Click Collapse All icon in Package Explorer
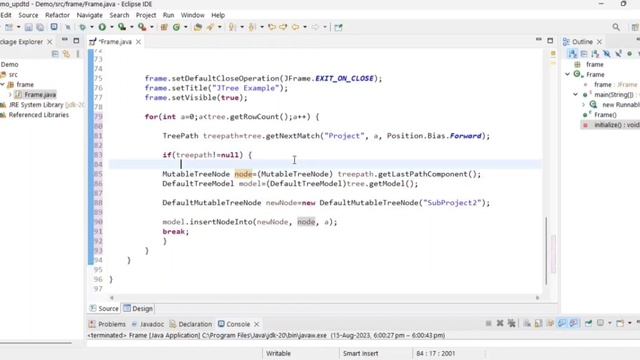The height and width of the screenshot is (360, 640). (x=55, y=54)
